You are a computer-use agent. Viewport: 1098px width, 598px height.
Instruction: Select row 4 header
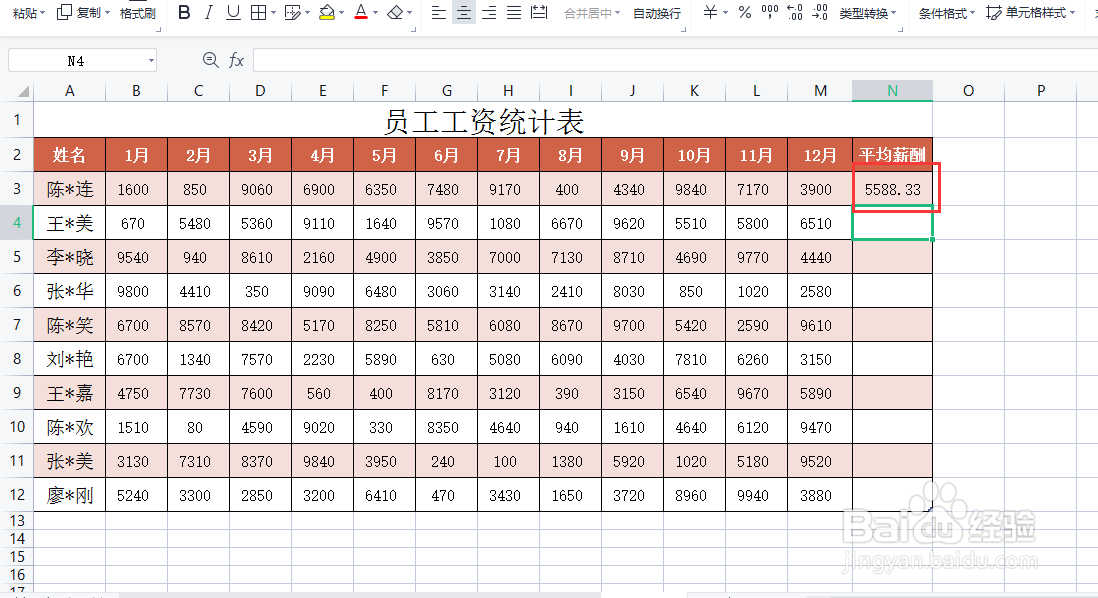coord(17,223)
